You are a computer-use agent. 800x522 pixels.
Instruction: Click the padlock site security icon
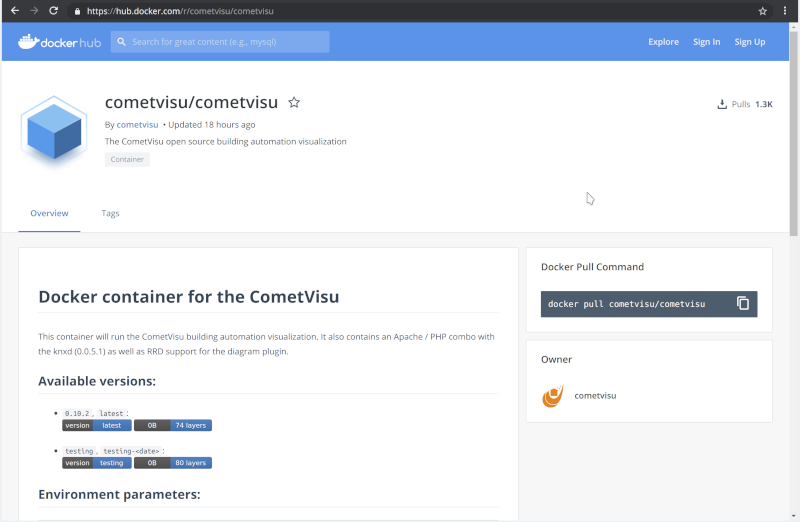77,11
